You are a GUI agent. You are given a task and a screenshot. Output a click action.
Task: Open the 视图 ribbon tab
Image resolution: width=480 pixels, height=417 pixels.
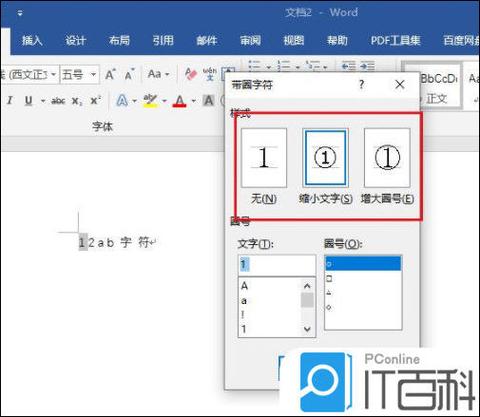pyautogui.click(x=294, y=41)
